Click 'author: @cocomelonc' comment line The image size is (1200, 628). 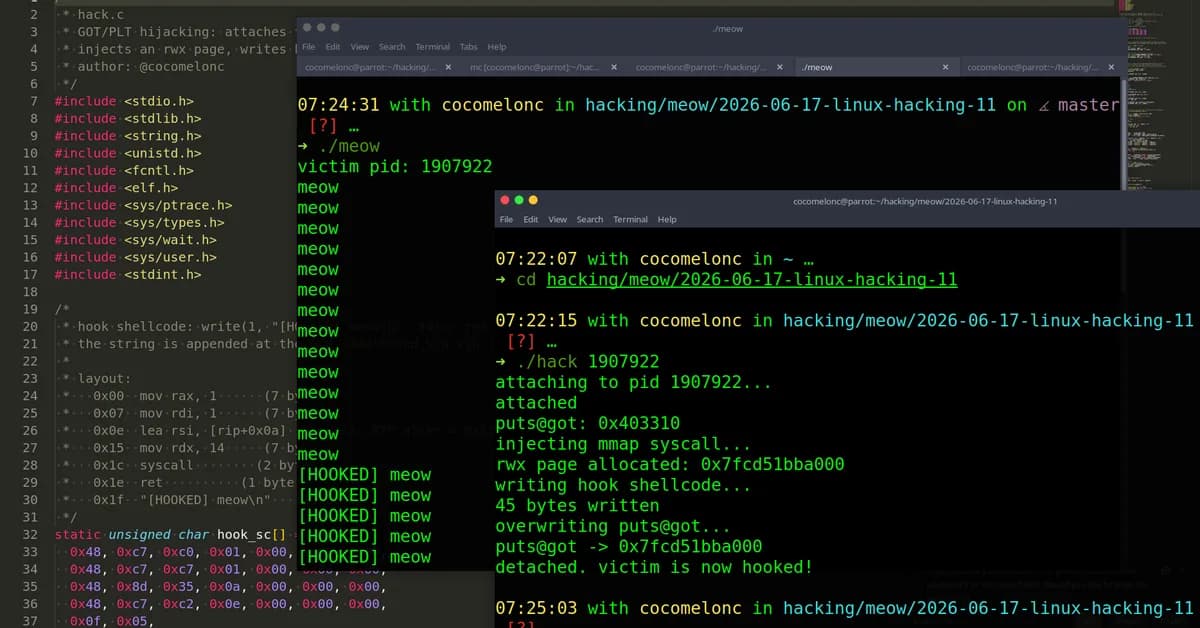pyautogui.click(x=151, y=67)
